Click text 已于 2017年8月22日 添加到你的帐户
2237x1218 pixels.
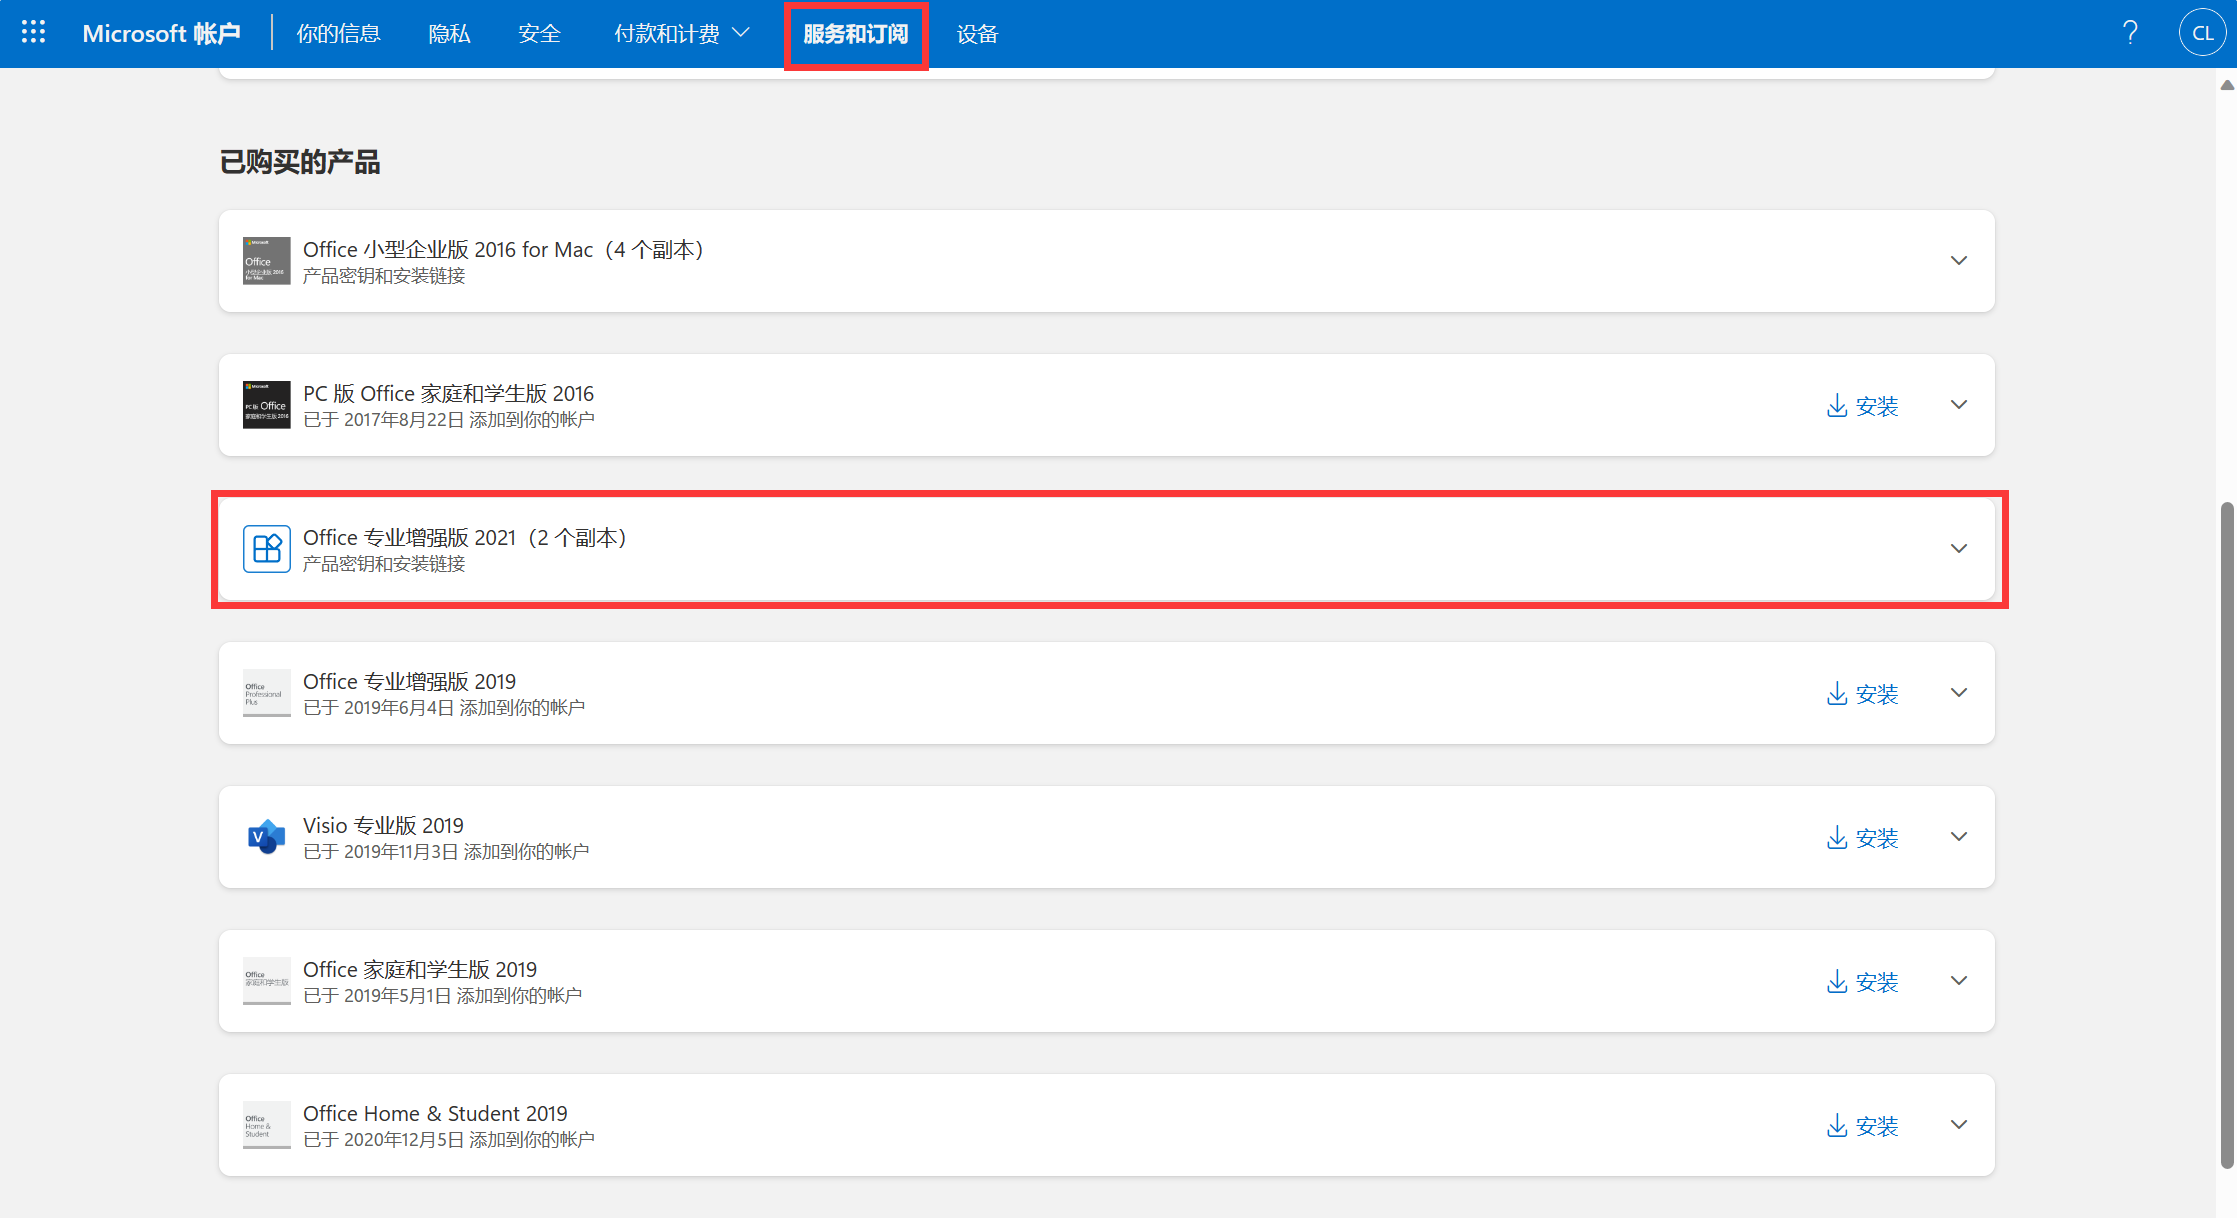point(449,420)
